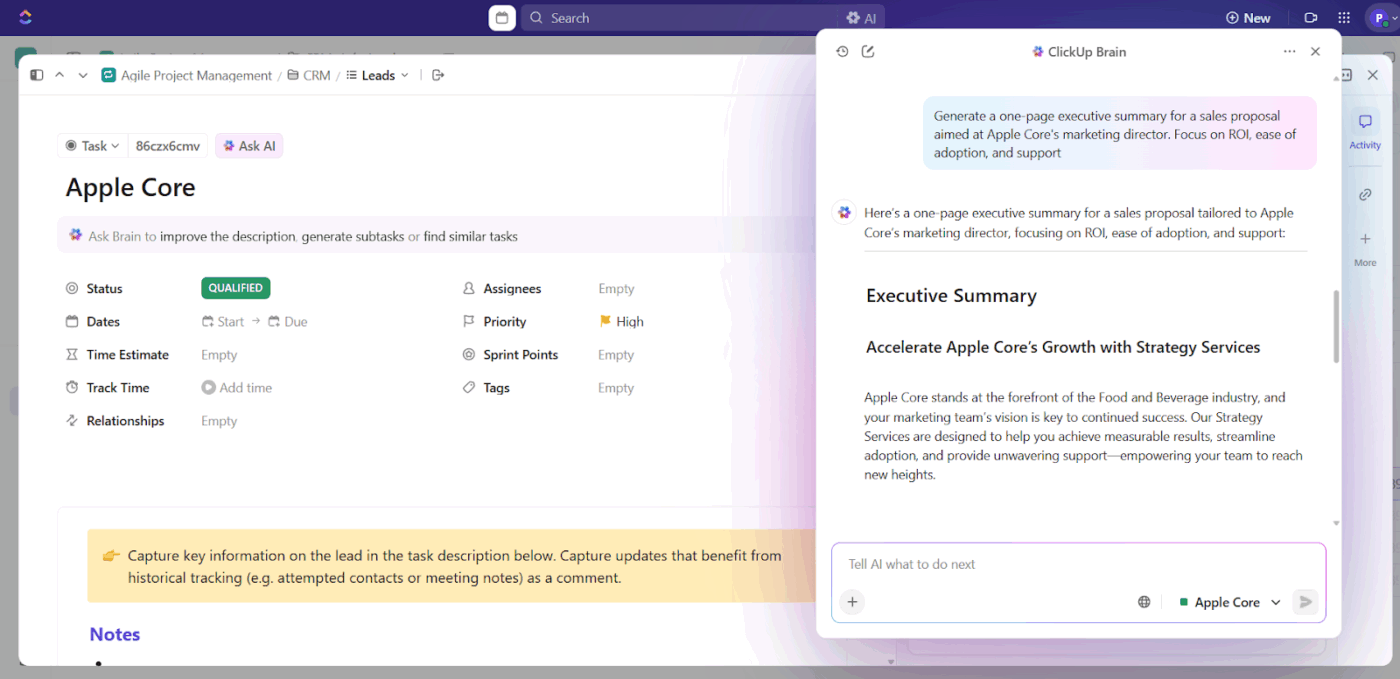This screenshot has height=679, width=1400.
Task: Click the New button in top bar
Action: click(x=1248, y=18)
